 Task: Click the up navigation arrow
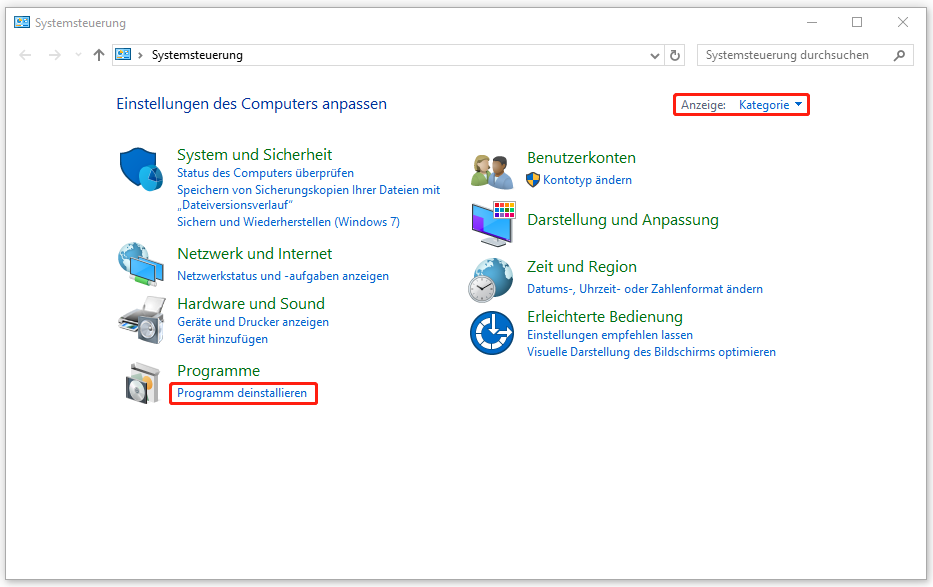(x=98, y=55)
